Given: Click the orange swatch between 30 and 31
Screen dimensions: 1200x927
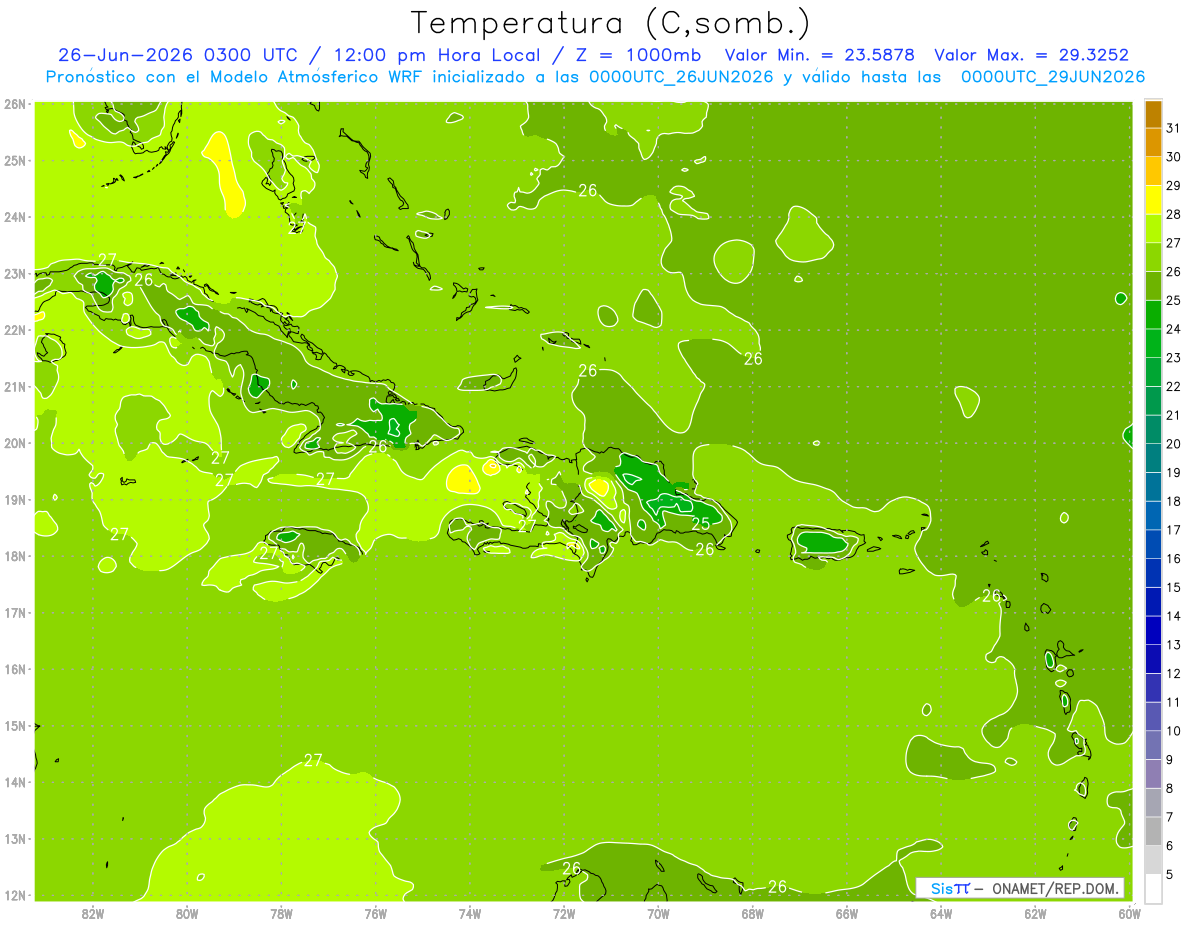Looking at the screenshot, I should click(x=1153, y=142).
